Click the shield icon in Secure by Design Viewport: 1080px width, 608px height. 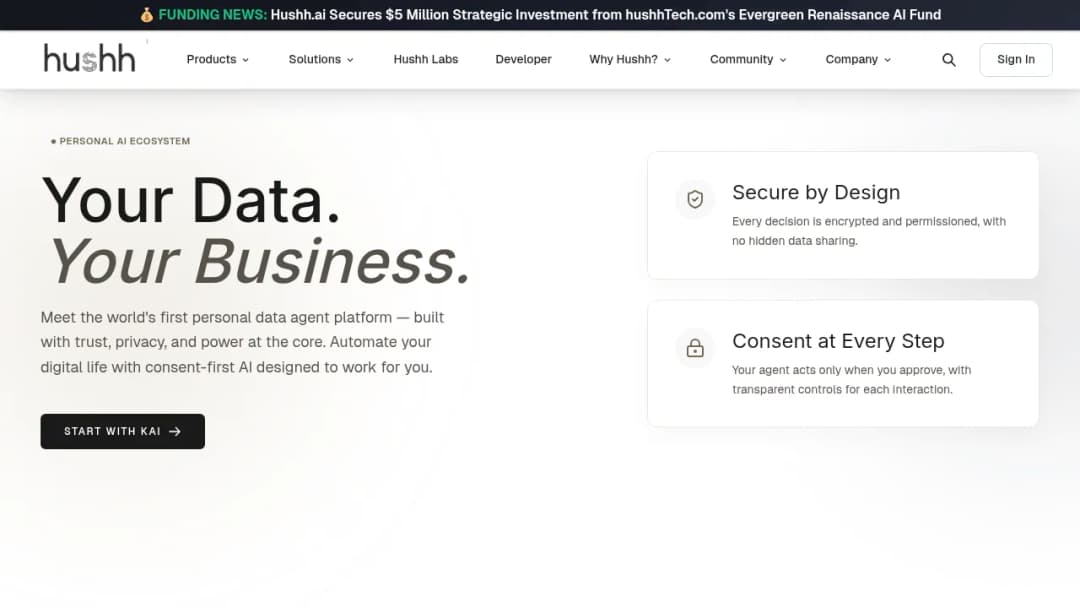point(695,199)
